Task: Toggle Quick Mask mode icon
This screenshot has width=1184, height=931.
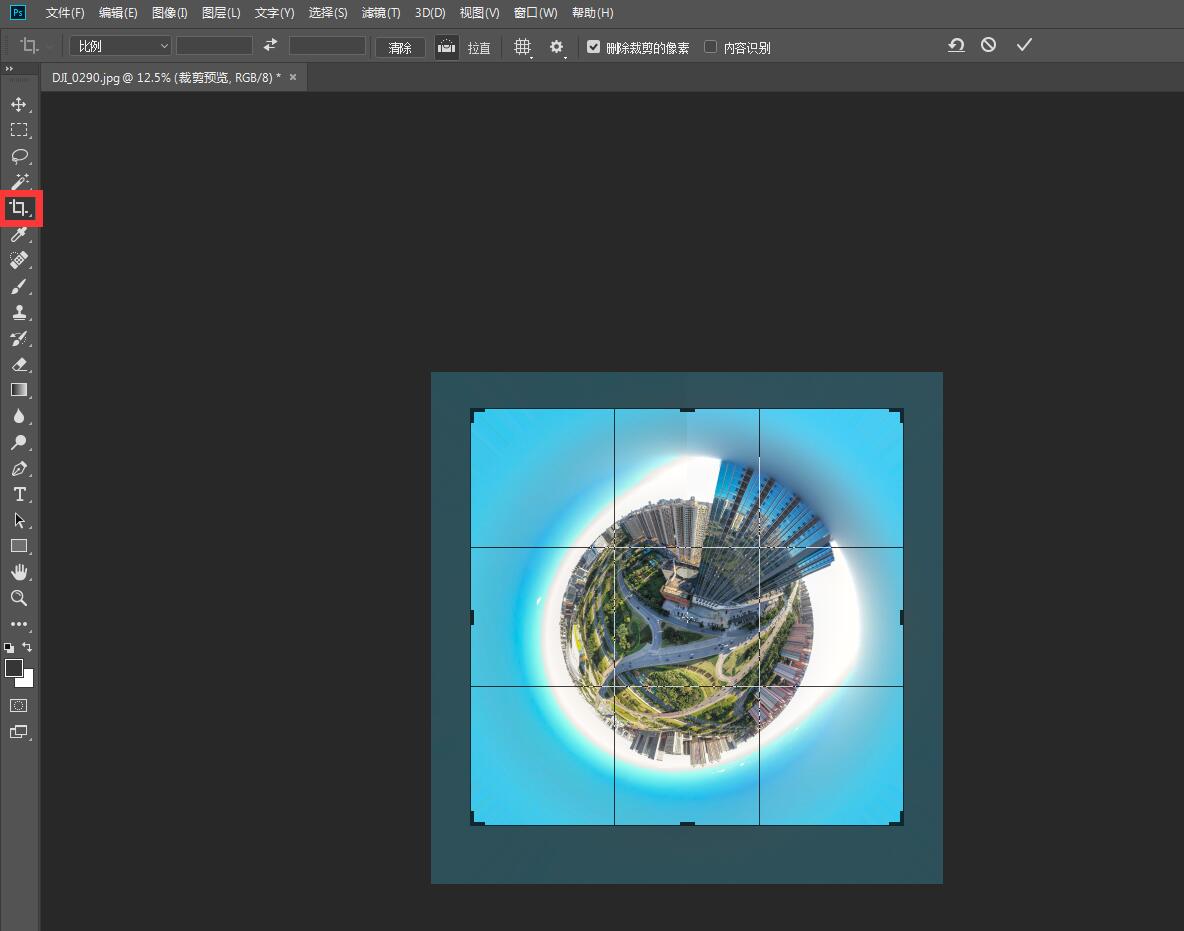Action: pos(18,706)
